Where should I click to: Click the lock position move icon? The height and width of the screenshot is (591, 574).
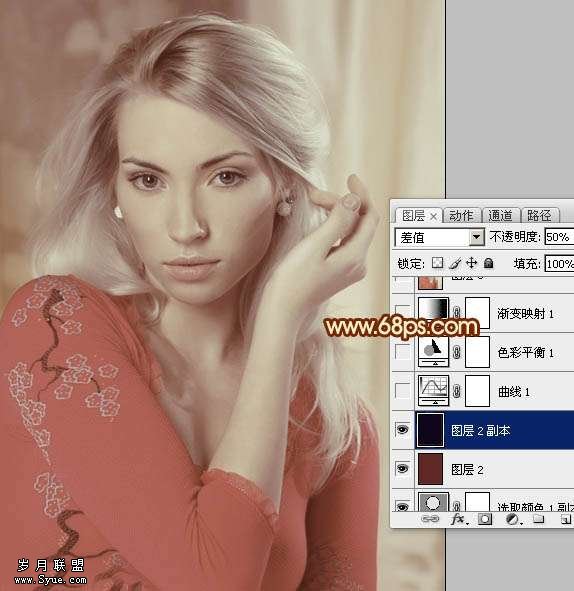pos(471,263)
